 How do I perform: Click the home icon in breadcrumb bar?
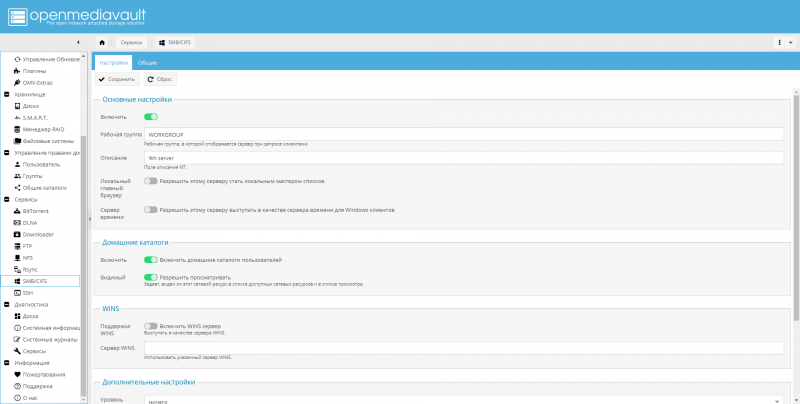pyautogui.click(x=102, y=43)
